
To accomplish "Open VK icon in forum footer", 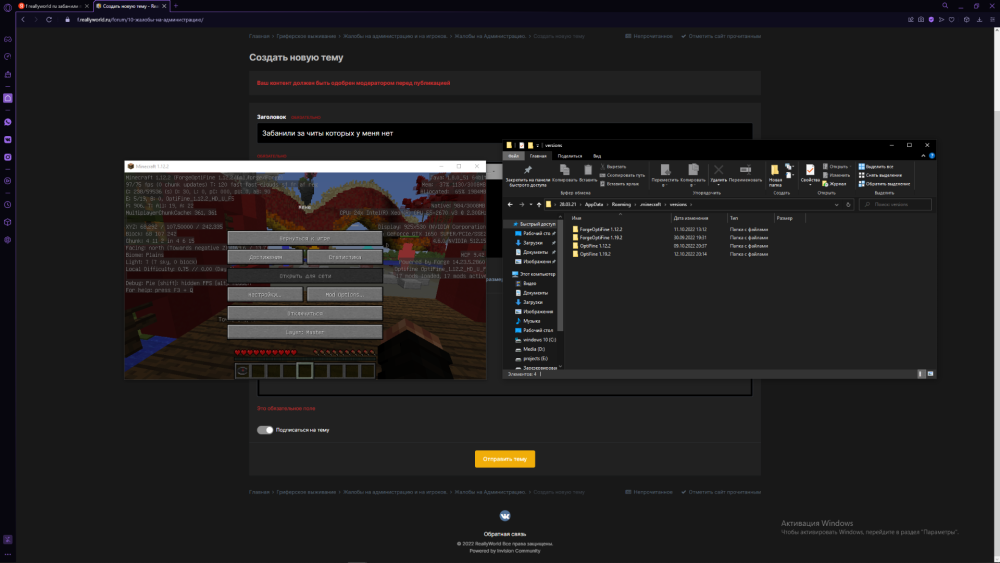I will (505, 516).
